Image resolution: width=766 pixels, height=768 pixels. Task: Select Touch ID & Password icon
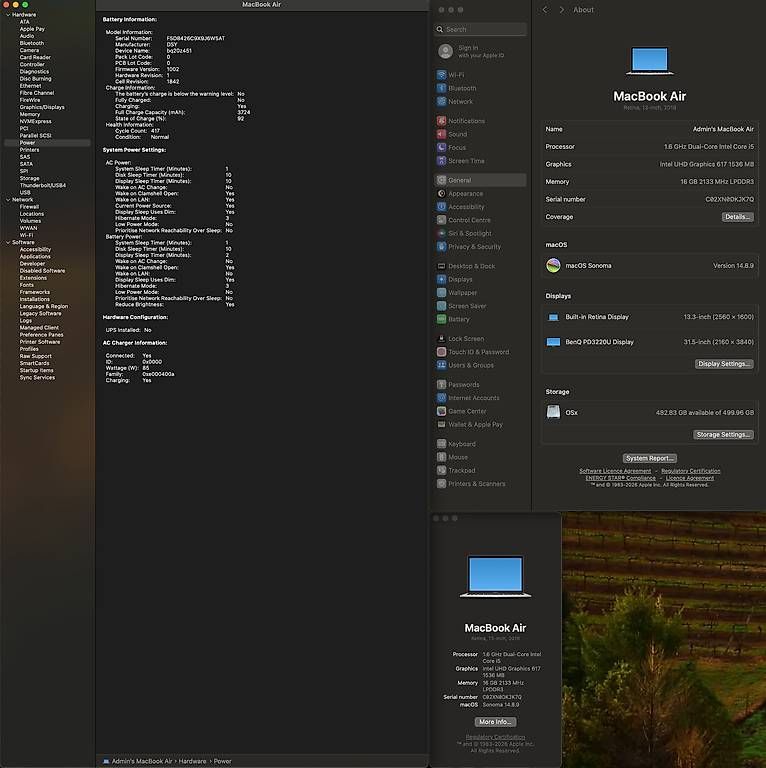[x=441, y=352]
